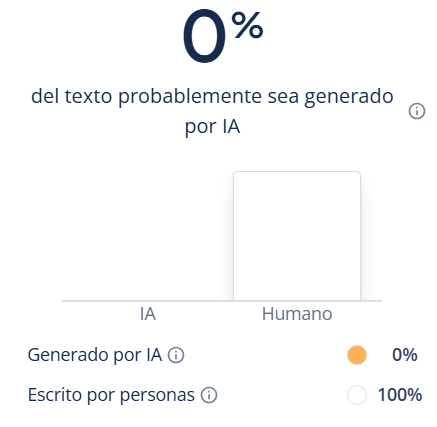Viewport: 437px width, 427px height.
Task: Click the orange Generado por IA color dot
Action: 357,355
